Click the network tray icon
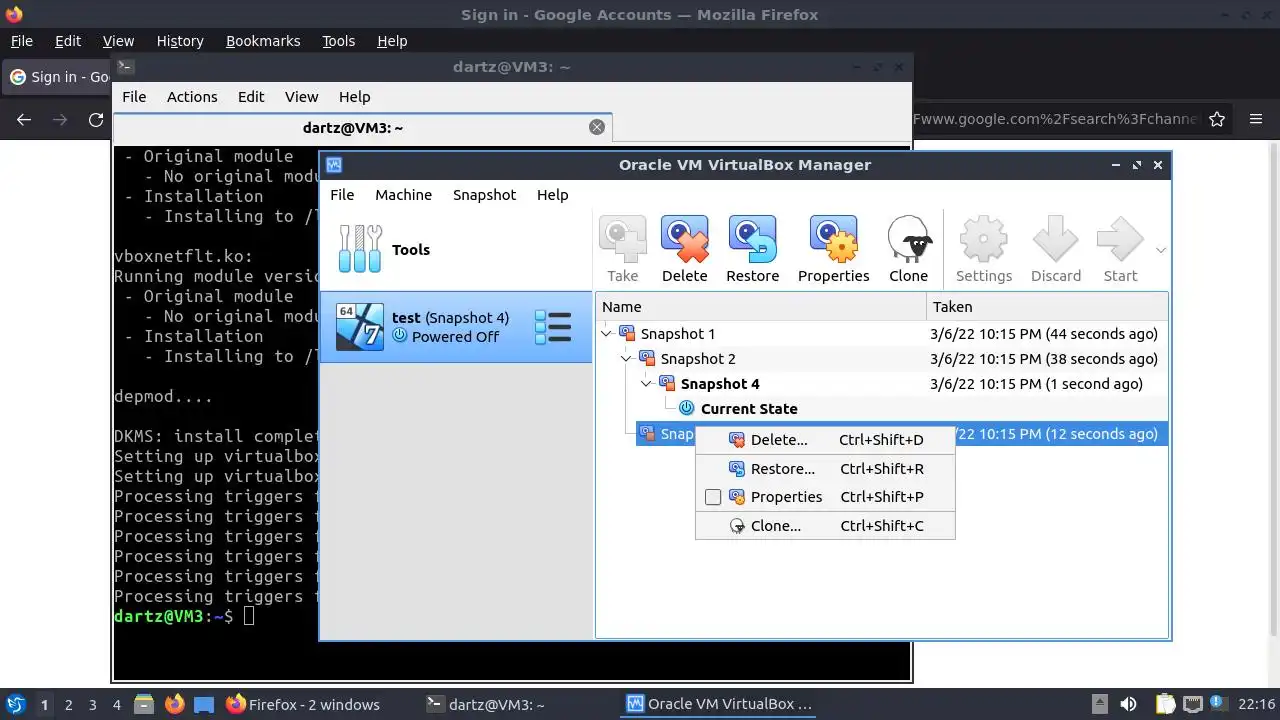 (1192, 704)
